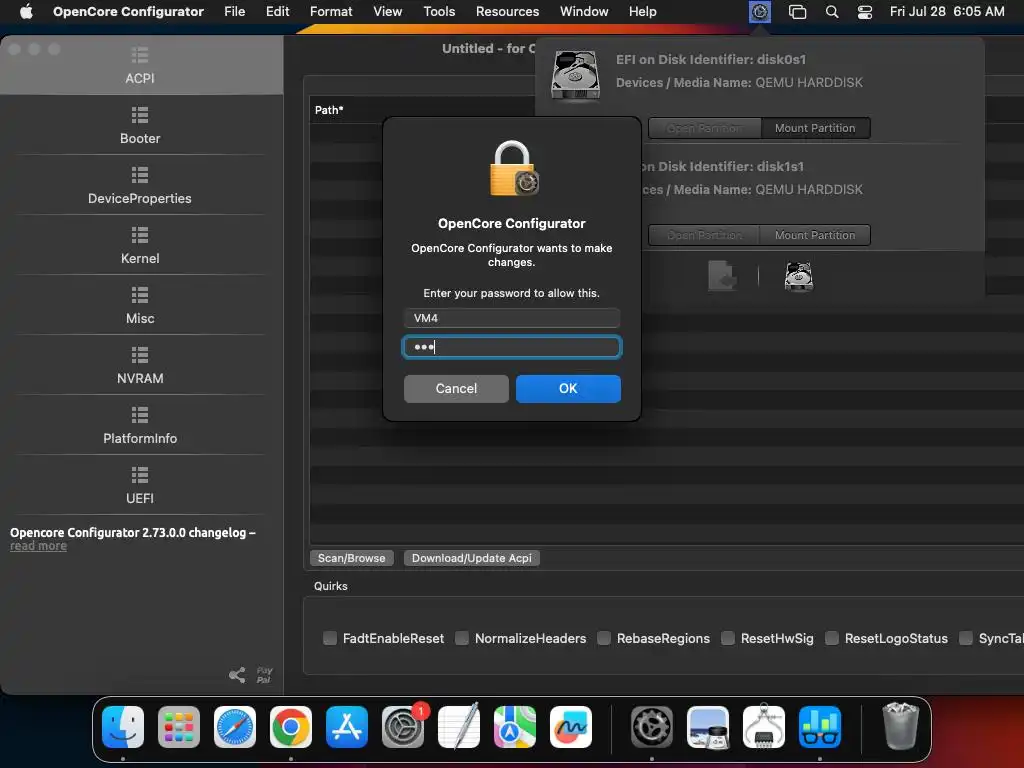Viewport: 1024px width, 768px height.
Task: Click the Path* column header
Action: [x=329, y=110]
